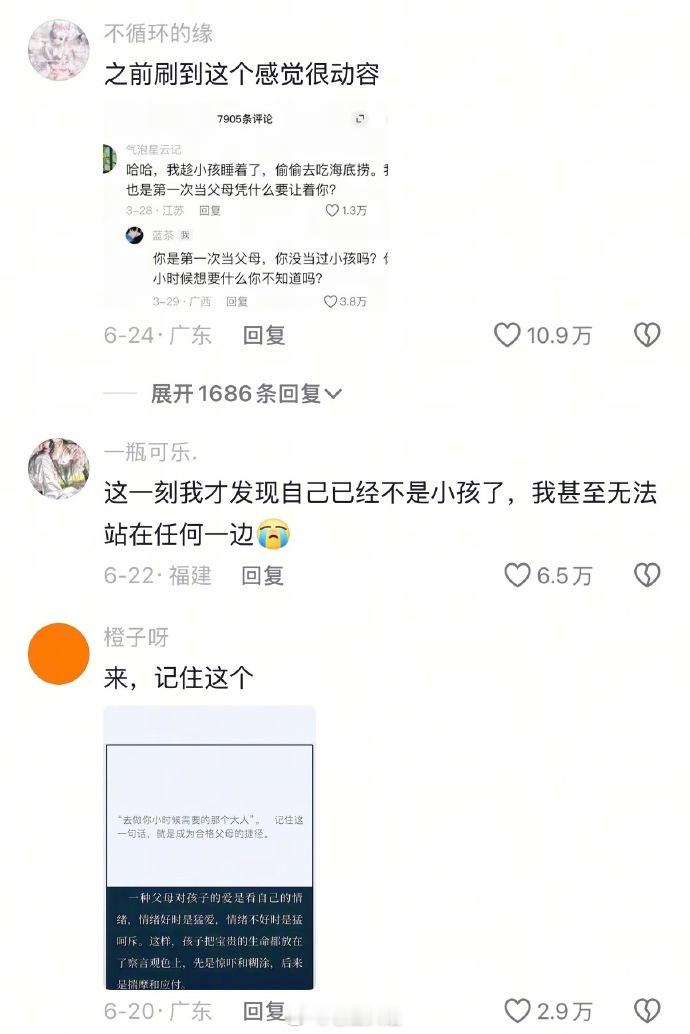Like 一瓶可乐's comment with heart icon
Viewport: 690px width, 1034px height.
coord(517,574)
